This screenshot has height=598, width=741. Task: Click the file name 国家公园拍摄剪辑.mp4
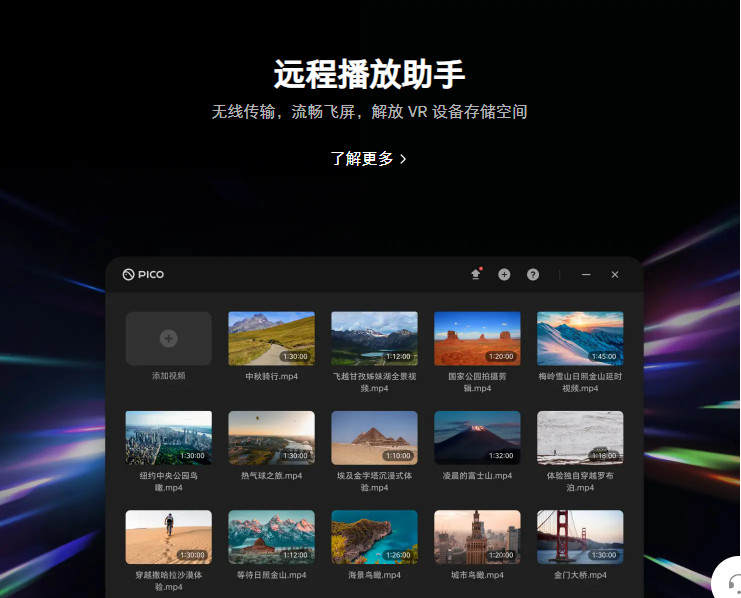(477, 382)
